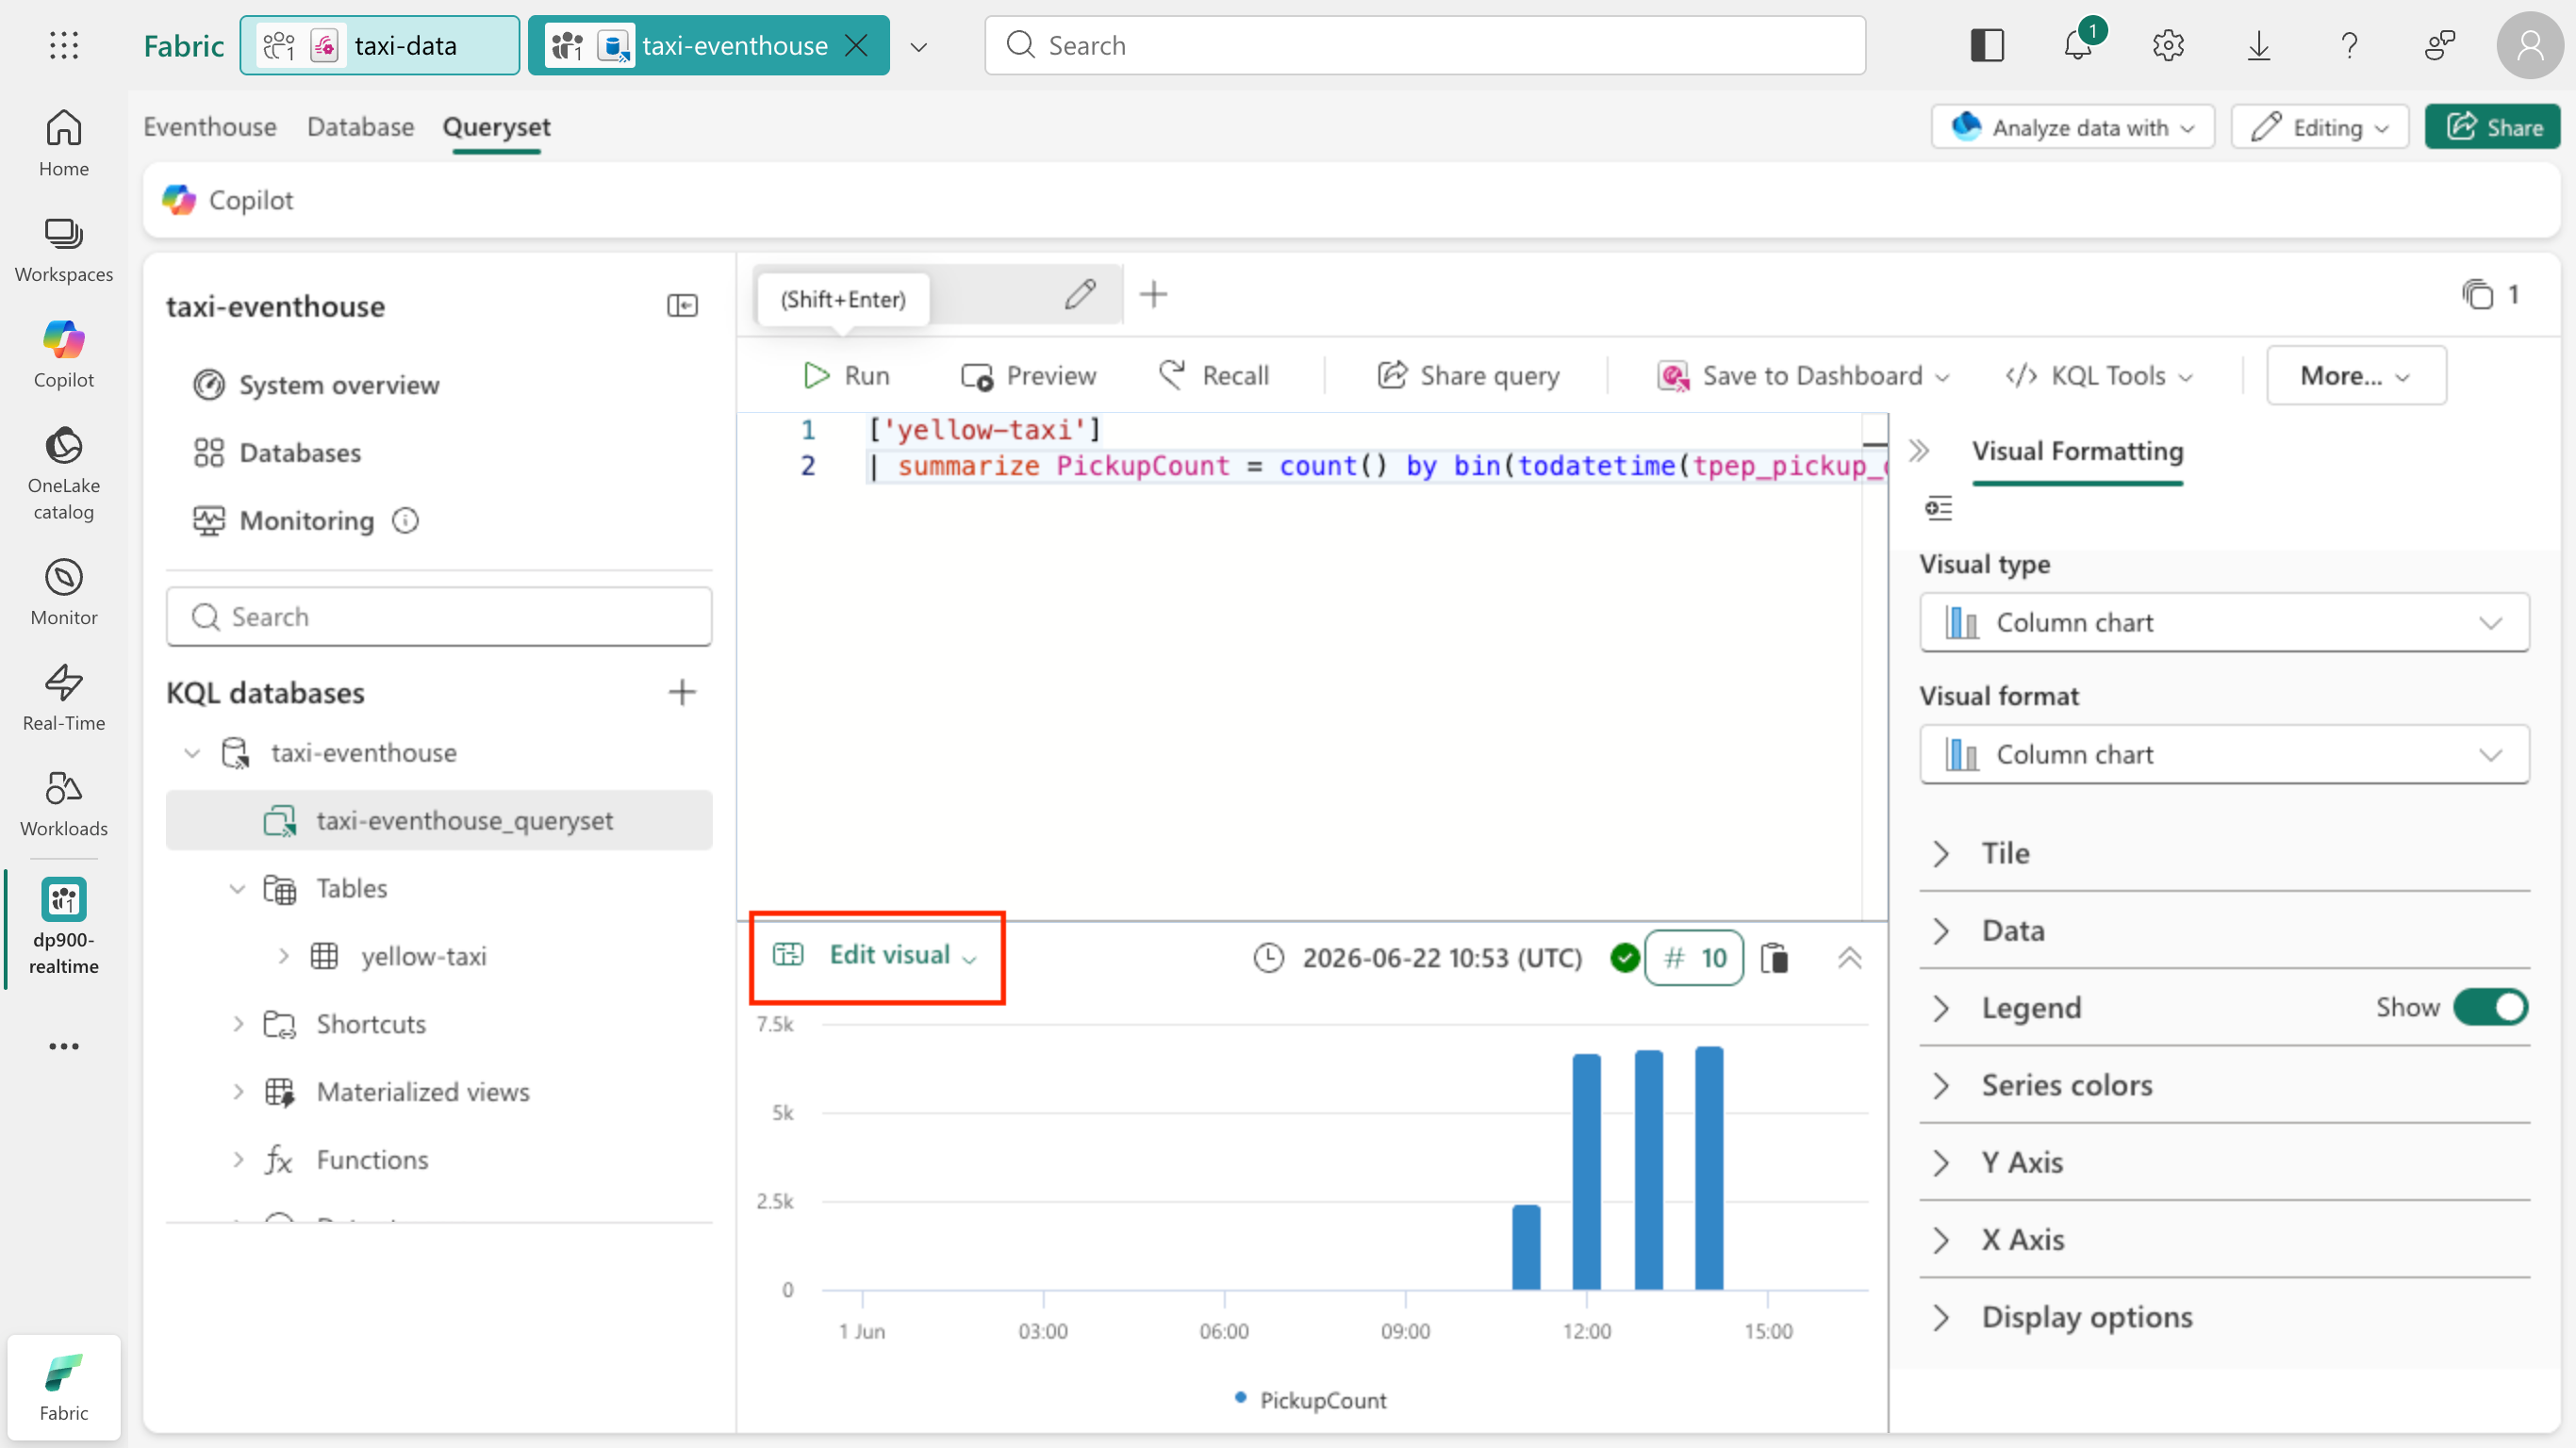Add a new query tab
This screenshot has width=2576, height=1448.
1154,294
